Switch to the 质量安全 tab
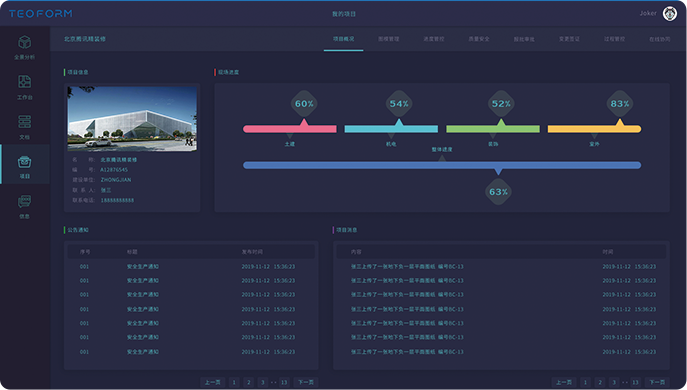This screenshot has width=687, height=390. 479,39
